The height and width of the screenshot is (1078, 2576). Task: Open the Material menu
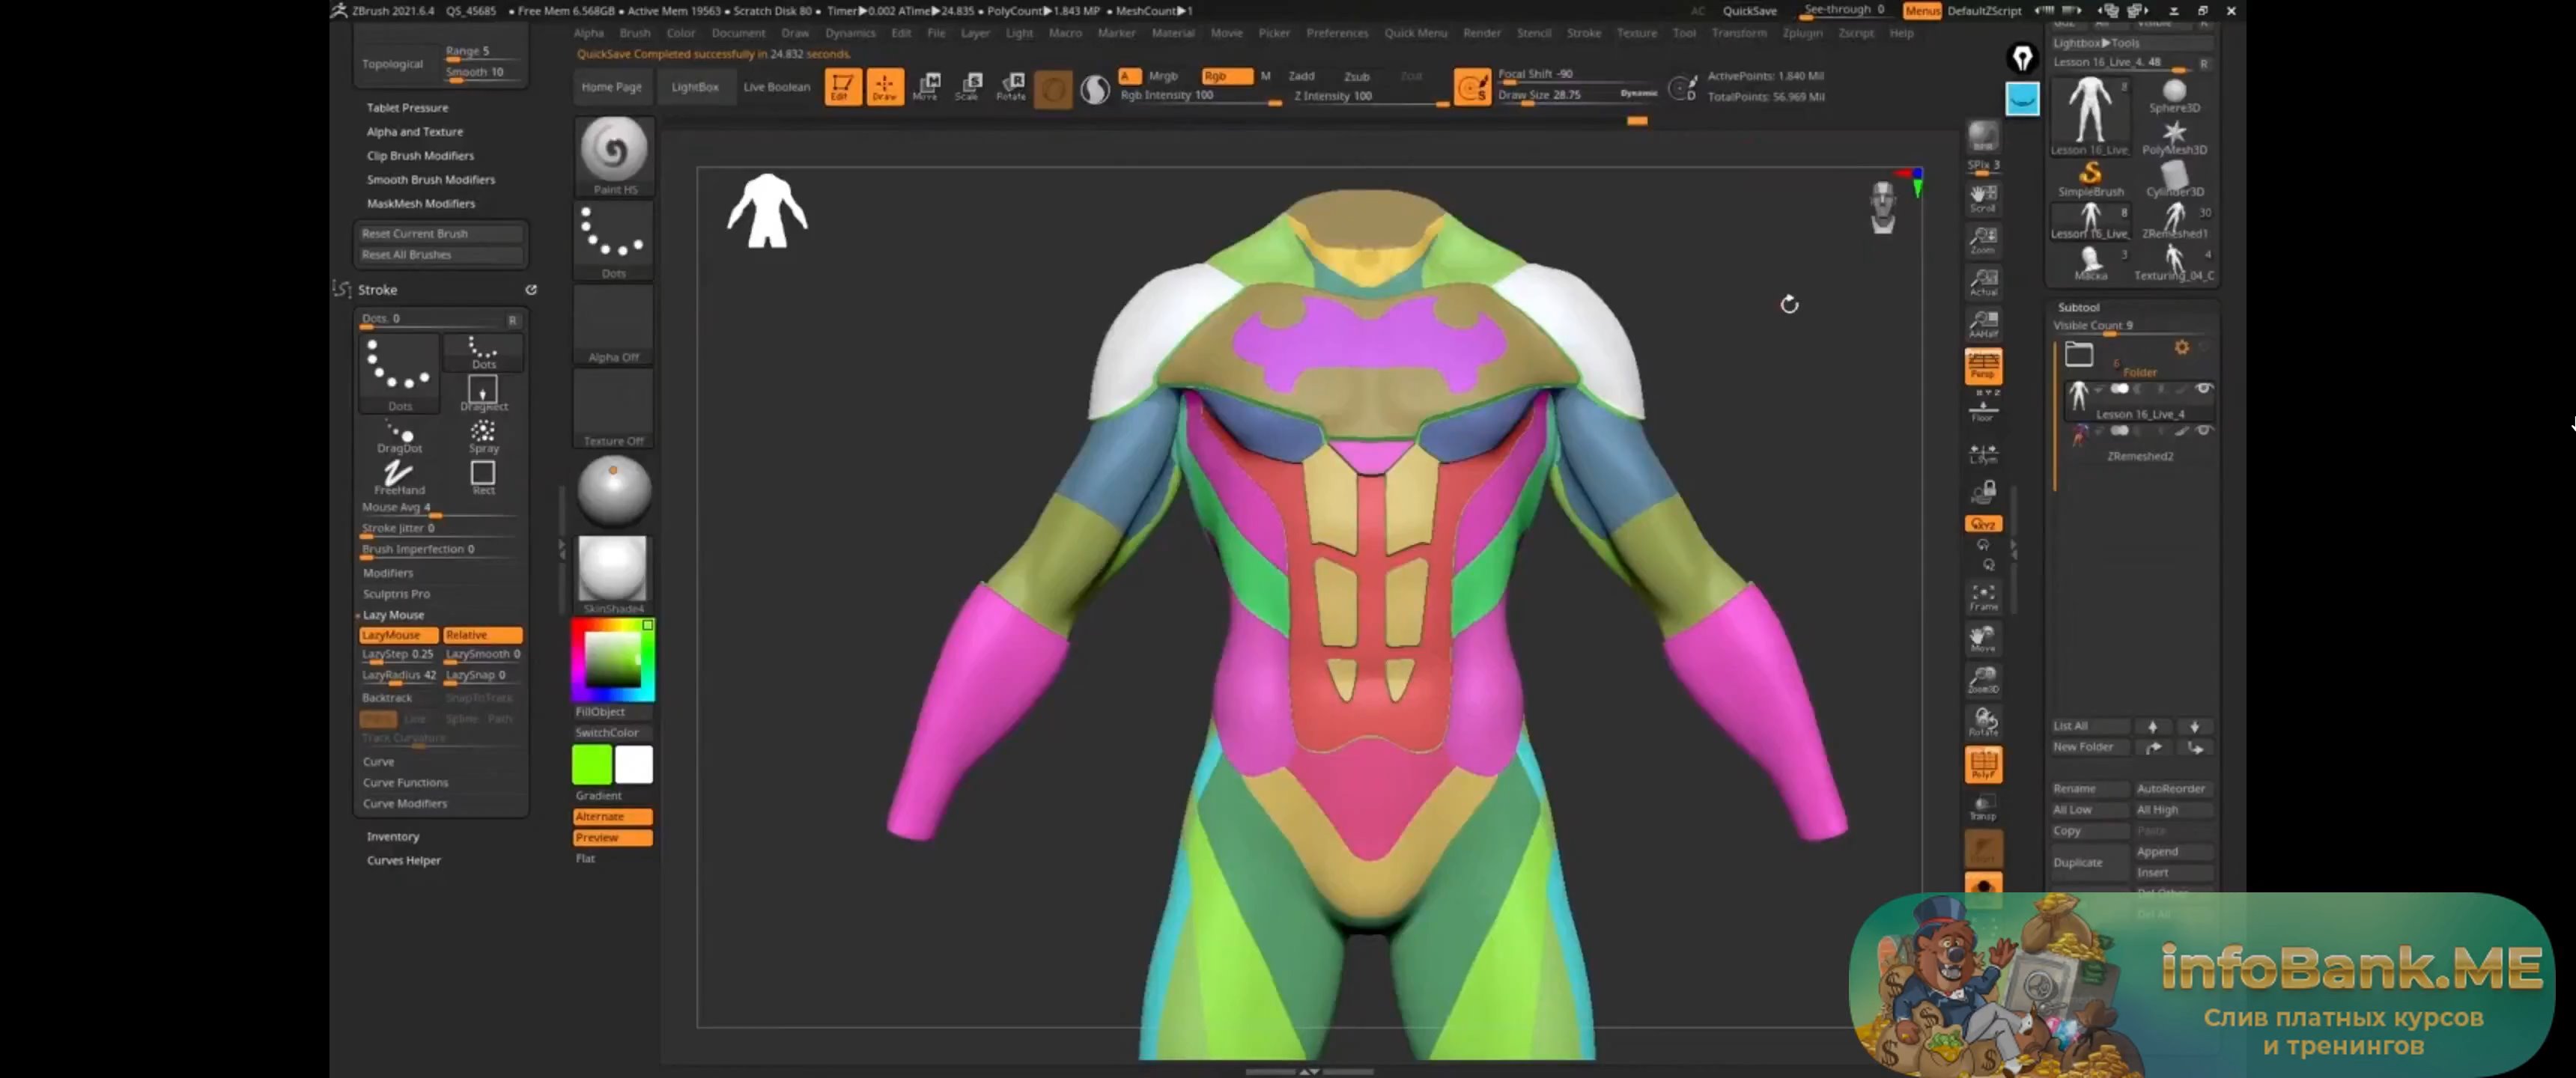(1173, 33)
